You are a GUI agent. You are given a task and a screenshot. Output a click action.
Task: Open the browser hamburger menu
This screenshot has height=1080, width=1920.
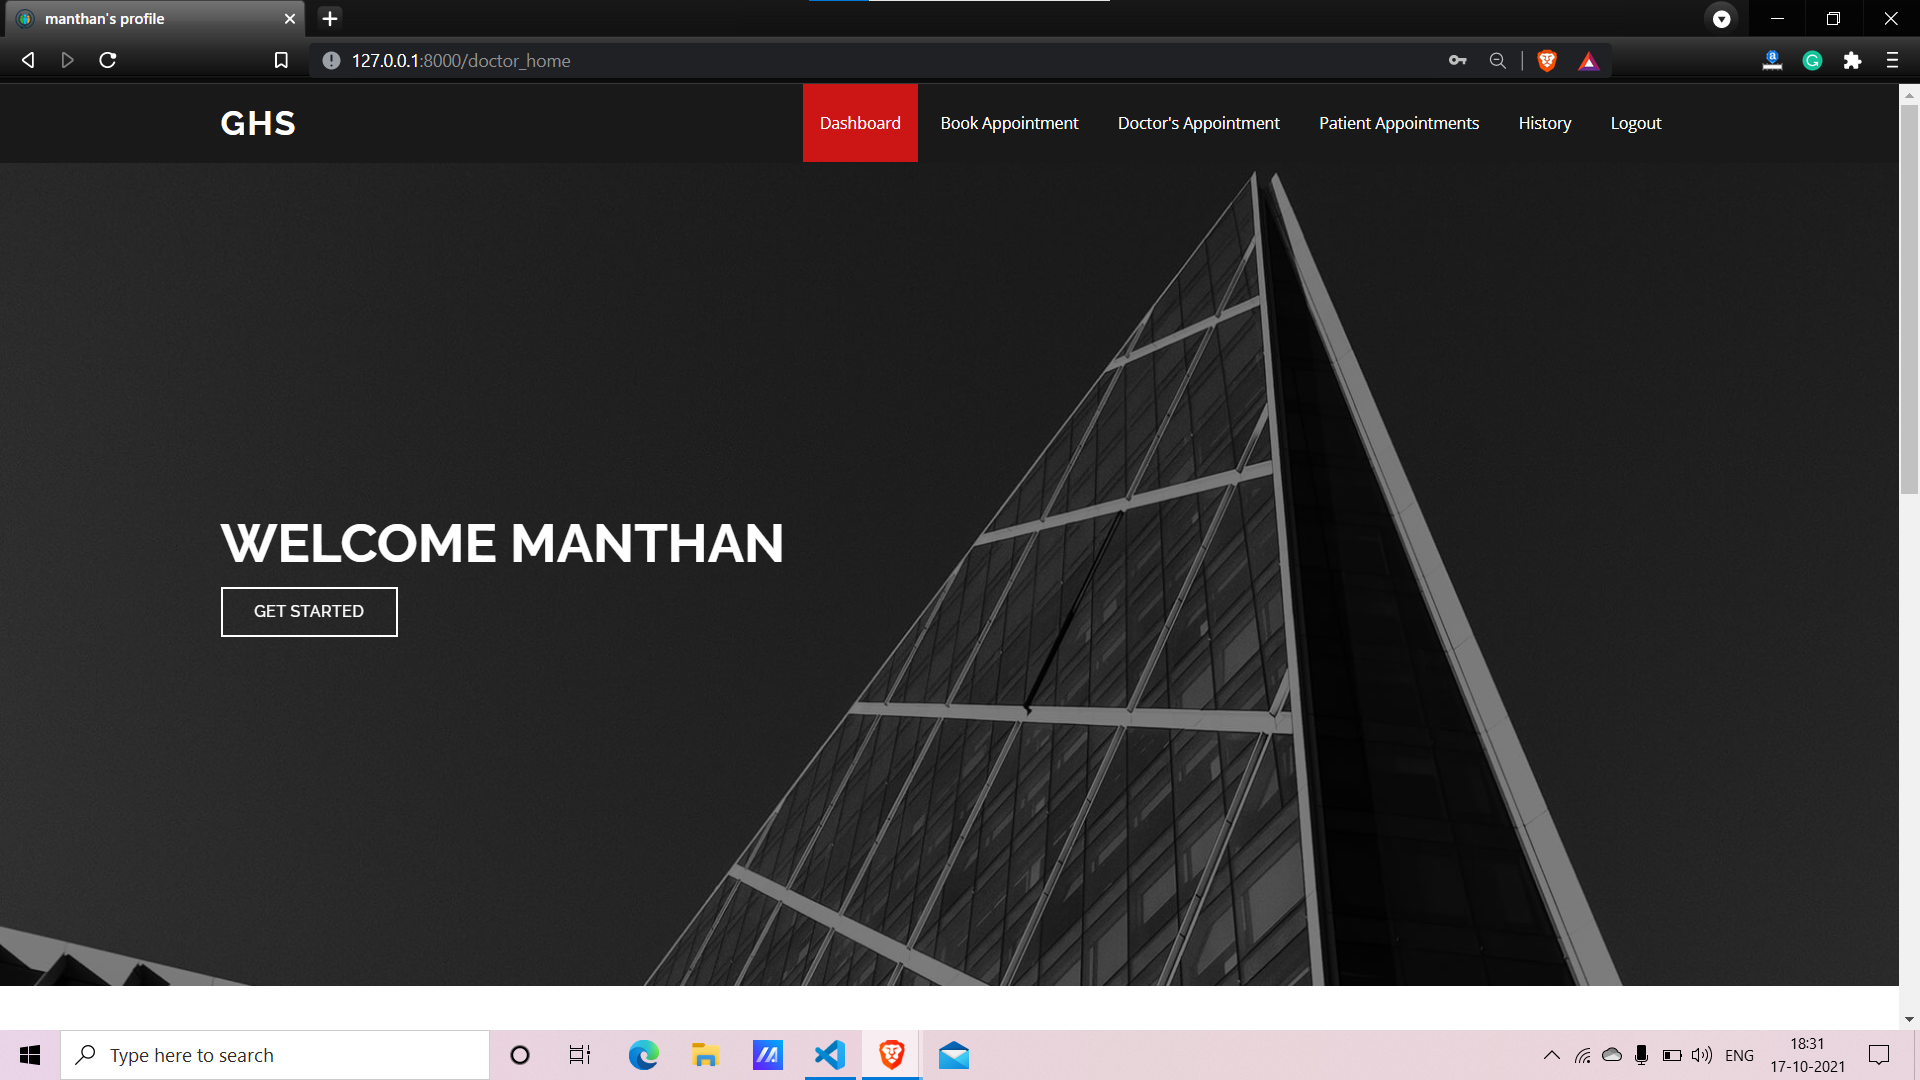[x=1892, y=60]
